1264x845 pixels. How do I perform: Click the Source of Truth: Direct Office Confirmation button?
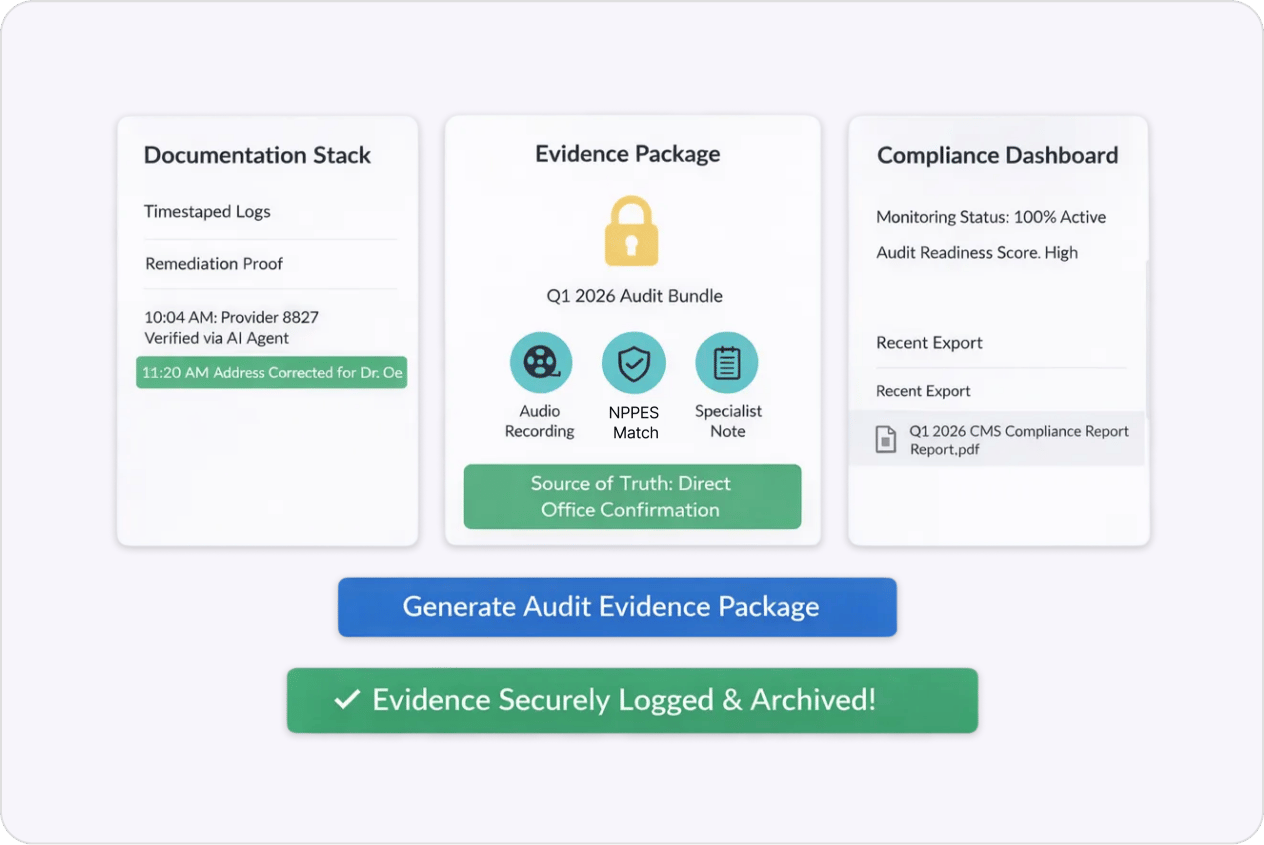632,496
